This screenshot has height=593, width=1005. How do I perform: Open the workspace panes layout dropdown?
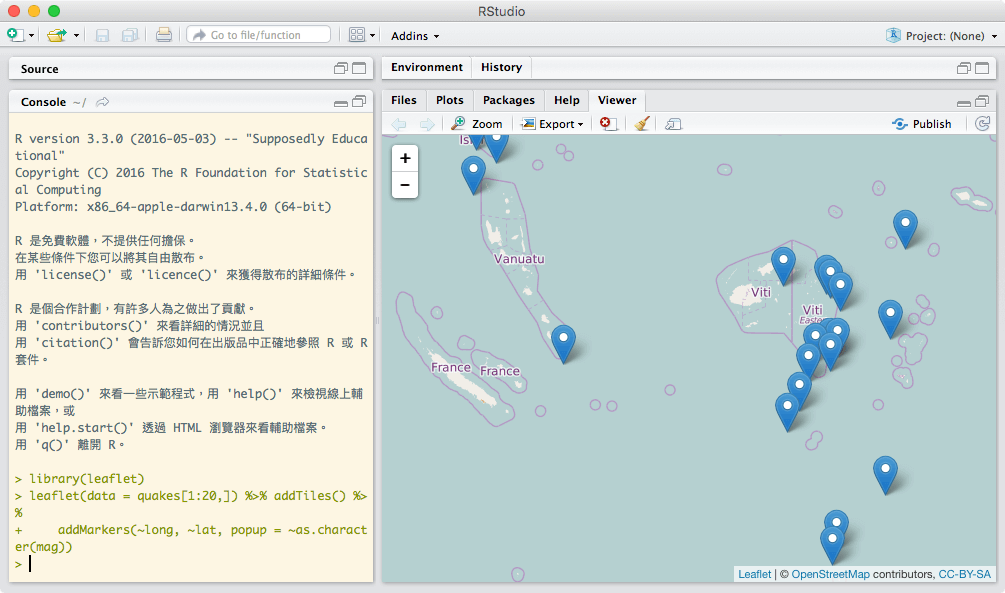[362, 35]
